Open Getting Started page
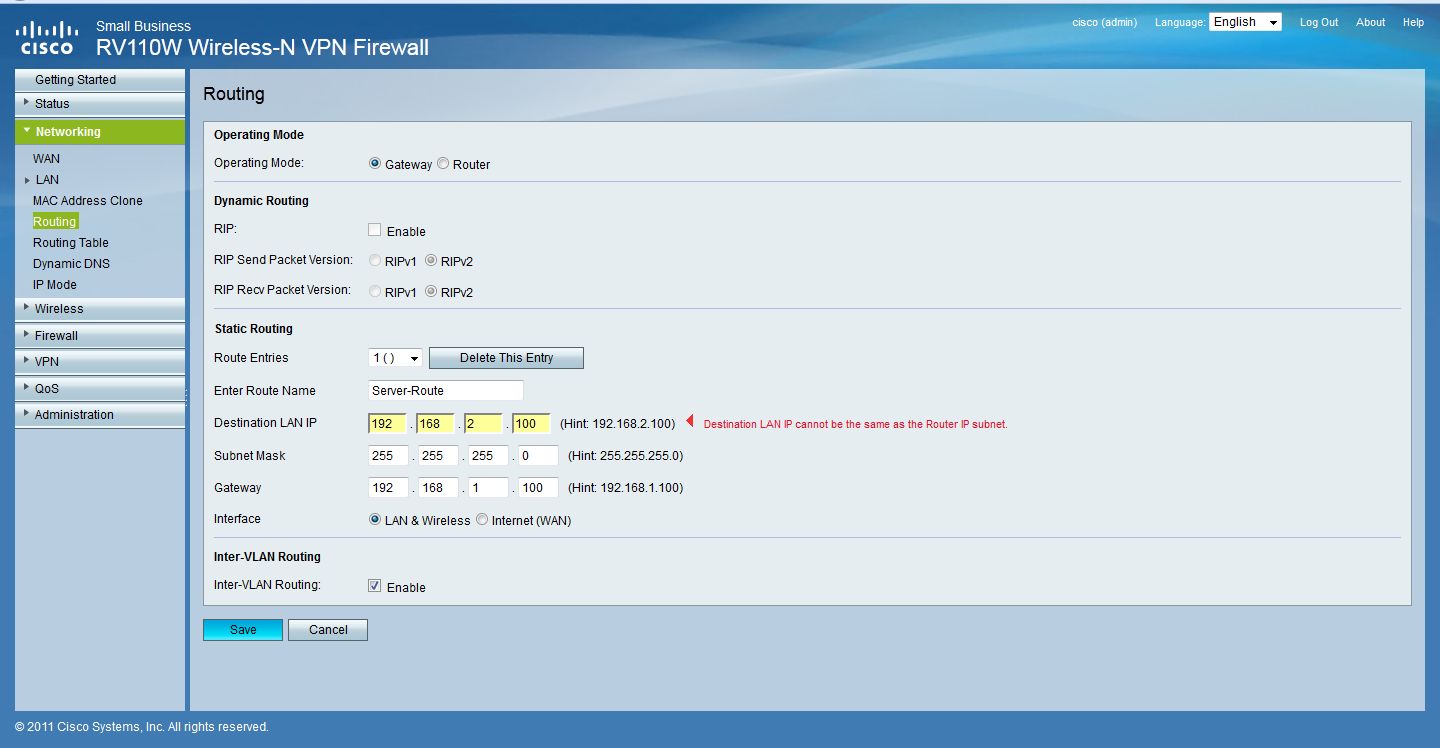Viewport: 1440px width, 748px height. pos(100,80)
